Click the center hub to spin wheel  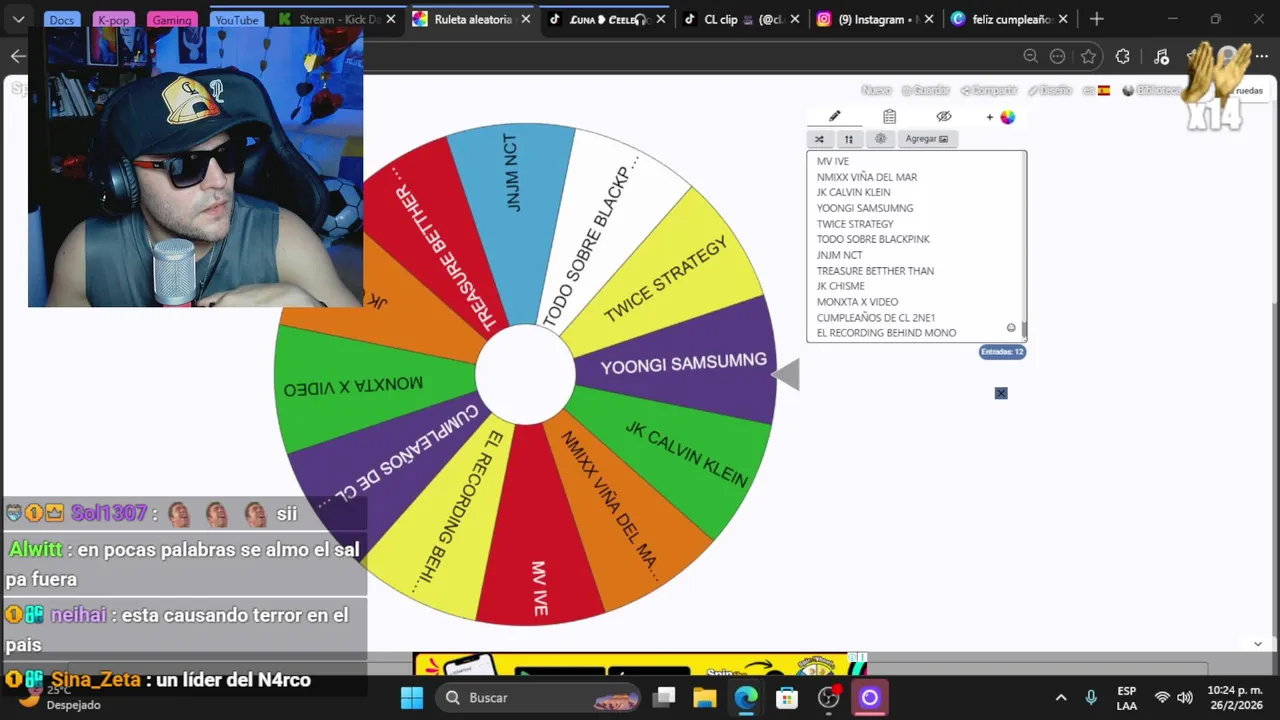point(525,374)
